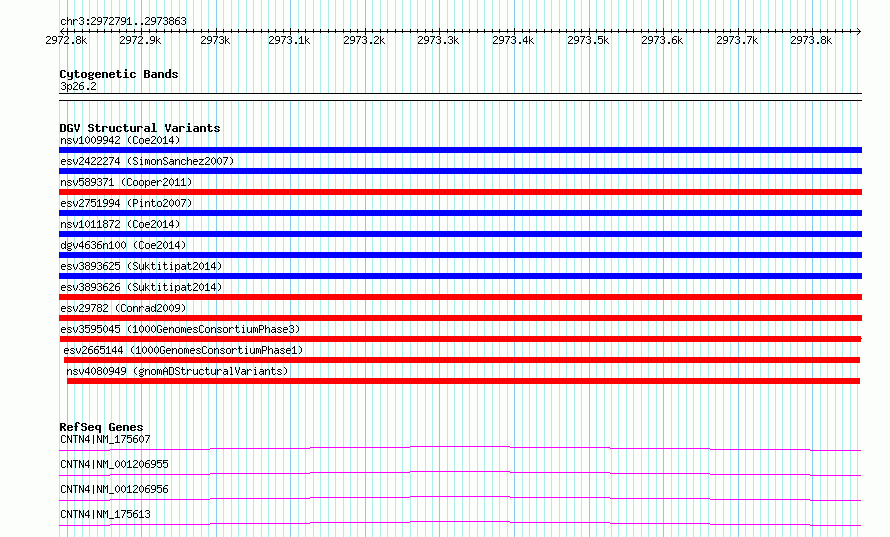Click the red bar for nsv589371
Screen dimensions: 890x537
[x=460, y=192]
